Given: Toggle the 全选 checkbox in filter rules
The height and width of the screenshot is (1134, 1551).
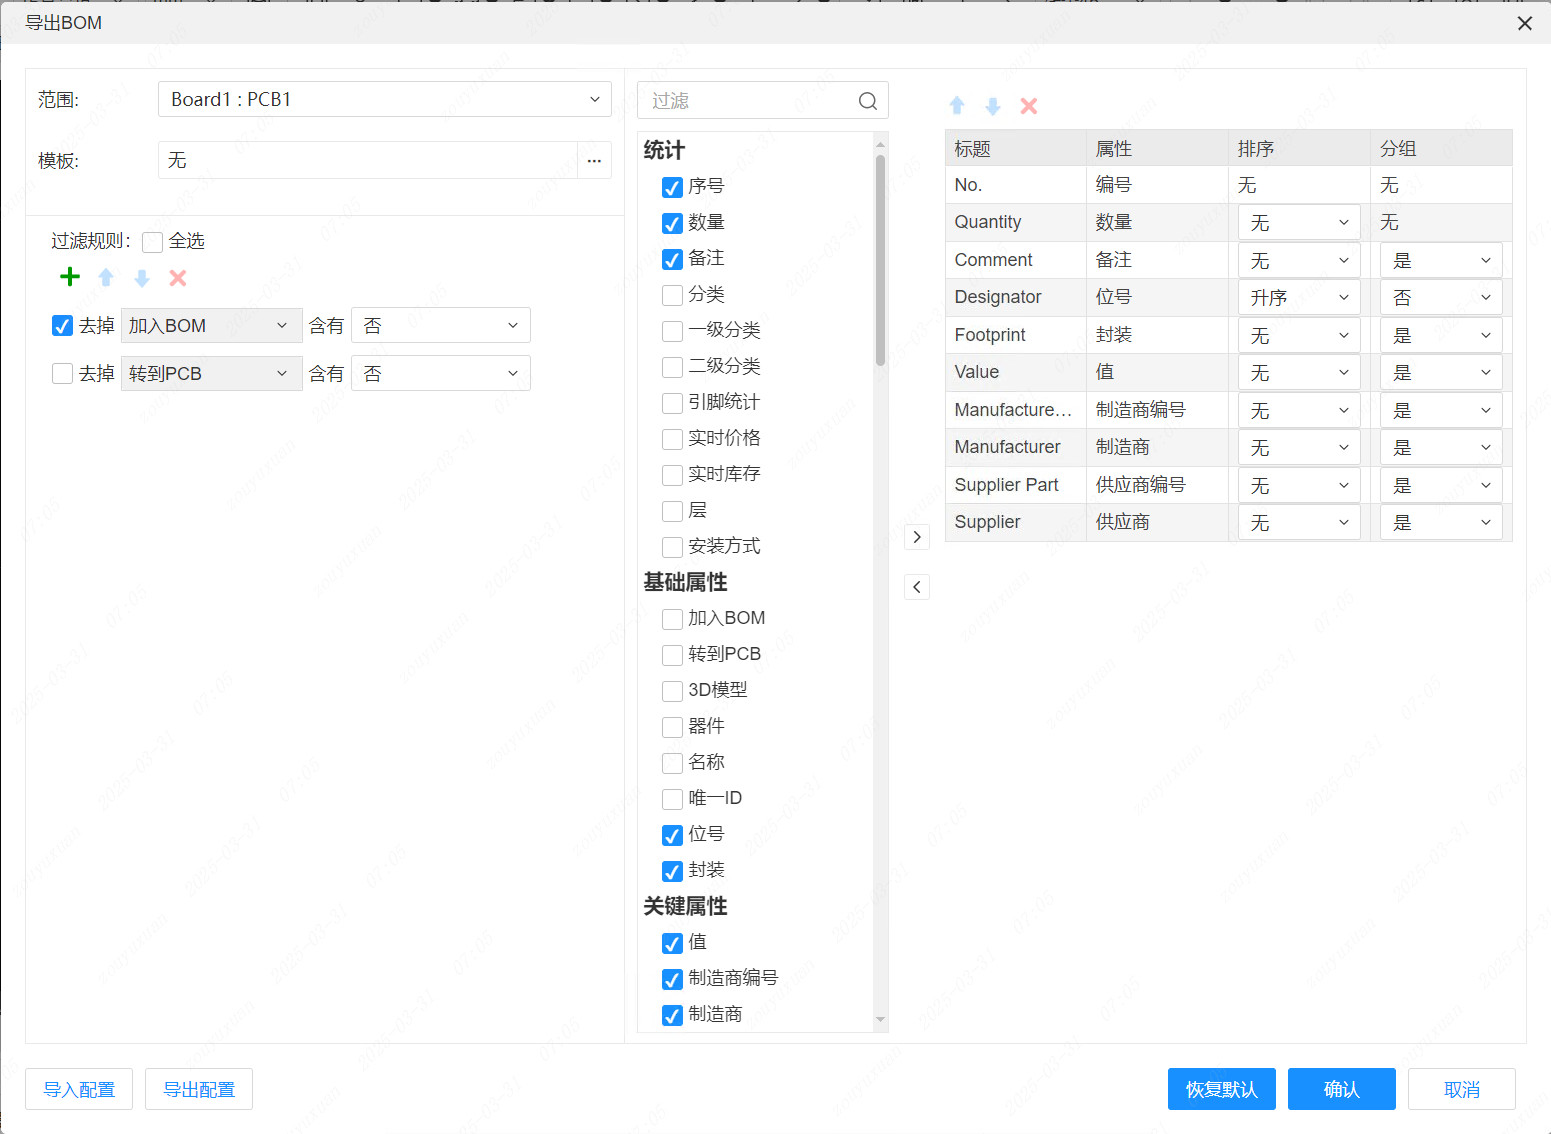Looking at the screenshot, I should pyautogui.click(x=153, y=242).
